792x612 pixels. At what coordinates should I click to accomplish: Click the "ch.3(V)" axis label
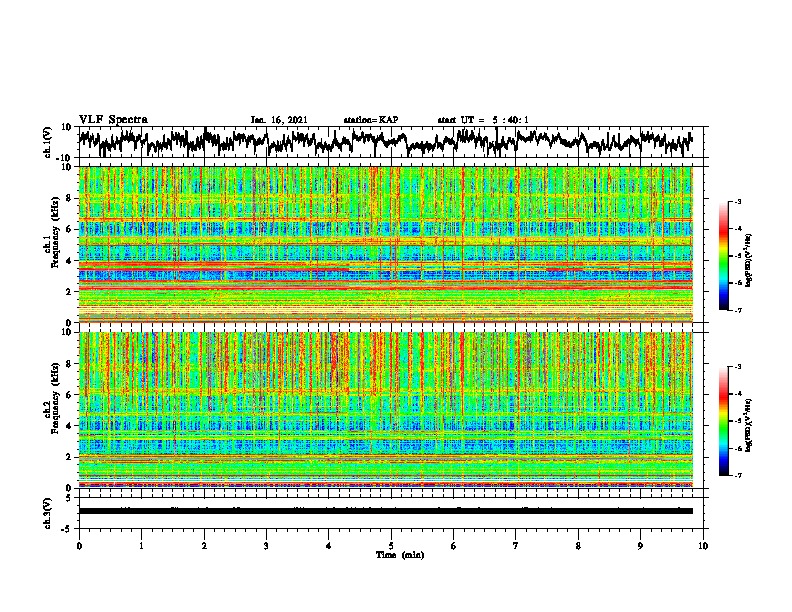(48, 514)
